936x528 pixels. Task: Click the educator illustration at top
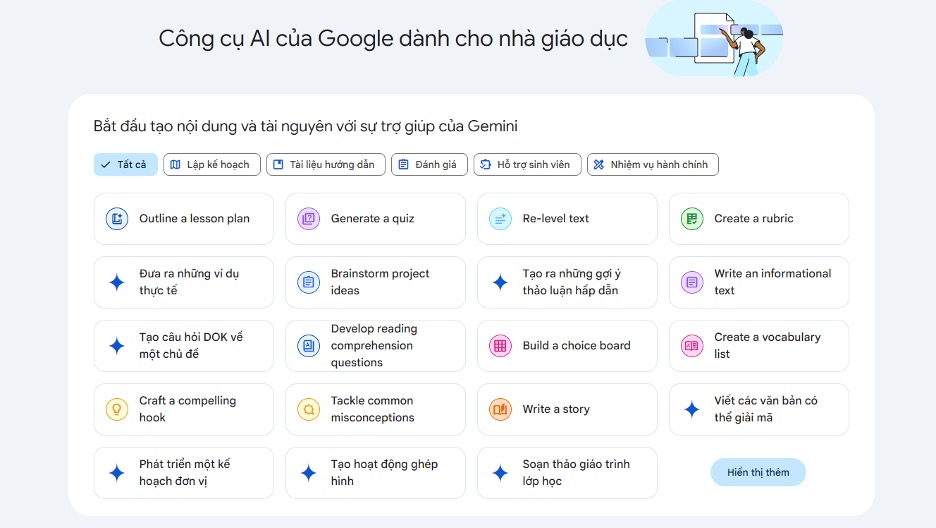714,39
